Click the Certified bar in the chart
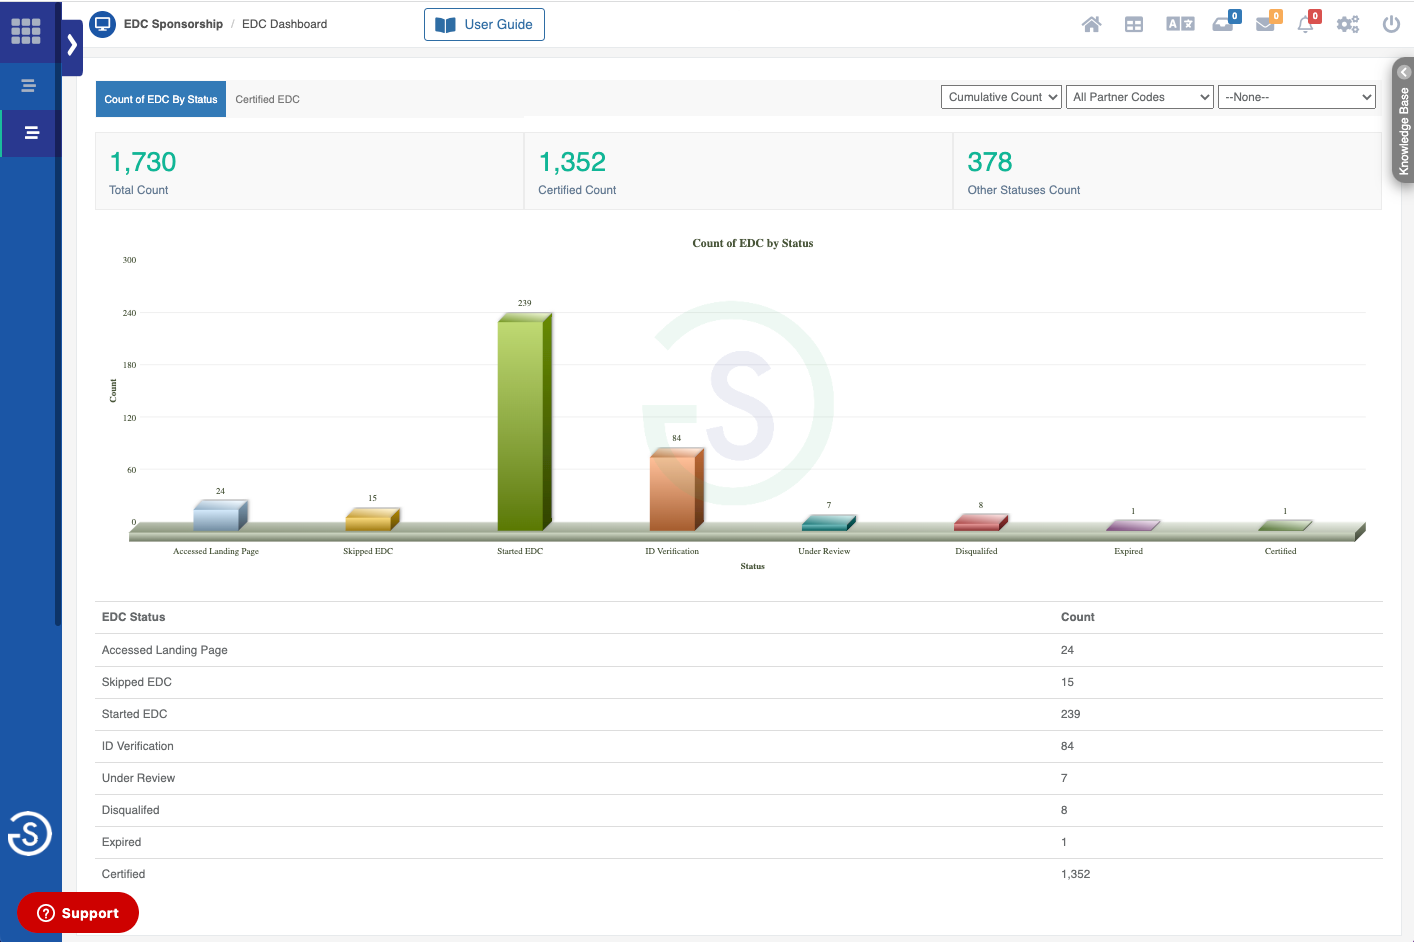 point(1284,525)
